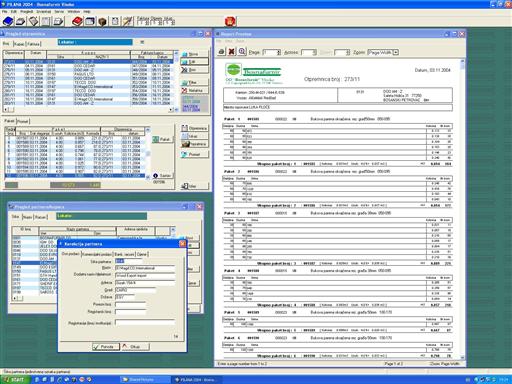
Task: Click the red exit icon in main toolbar
Action: (x=230, y=22)
